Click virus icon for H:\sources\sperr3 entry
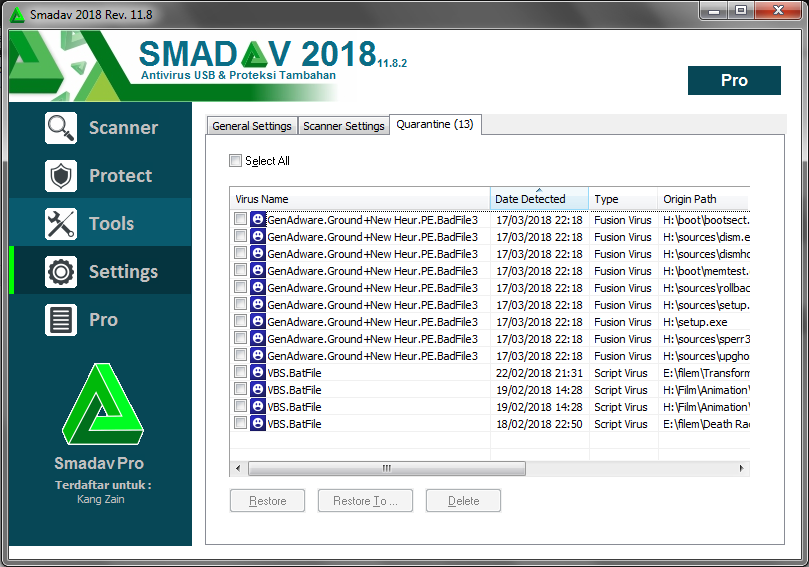The width and height of the screenshot is (809, 567). 257,338
